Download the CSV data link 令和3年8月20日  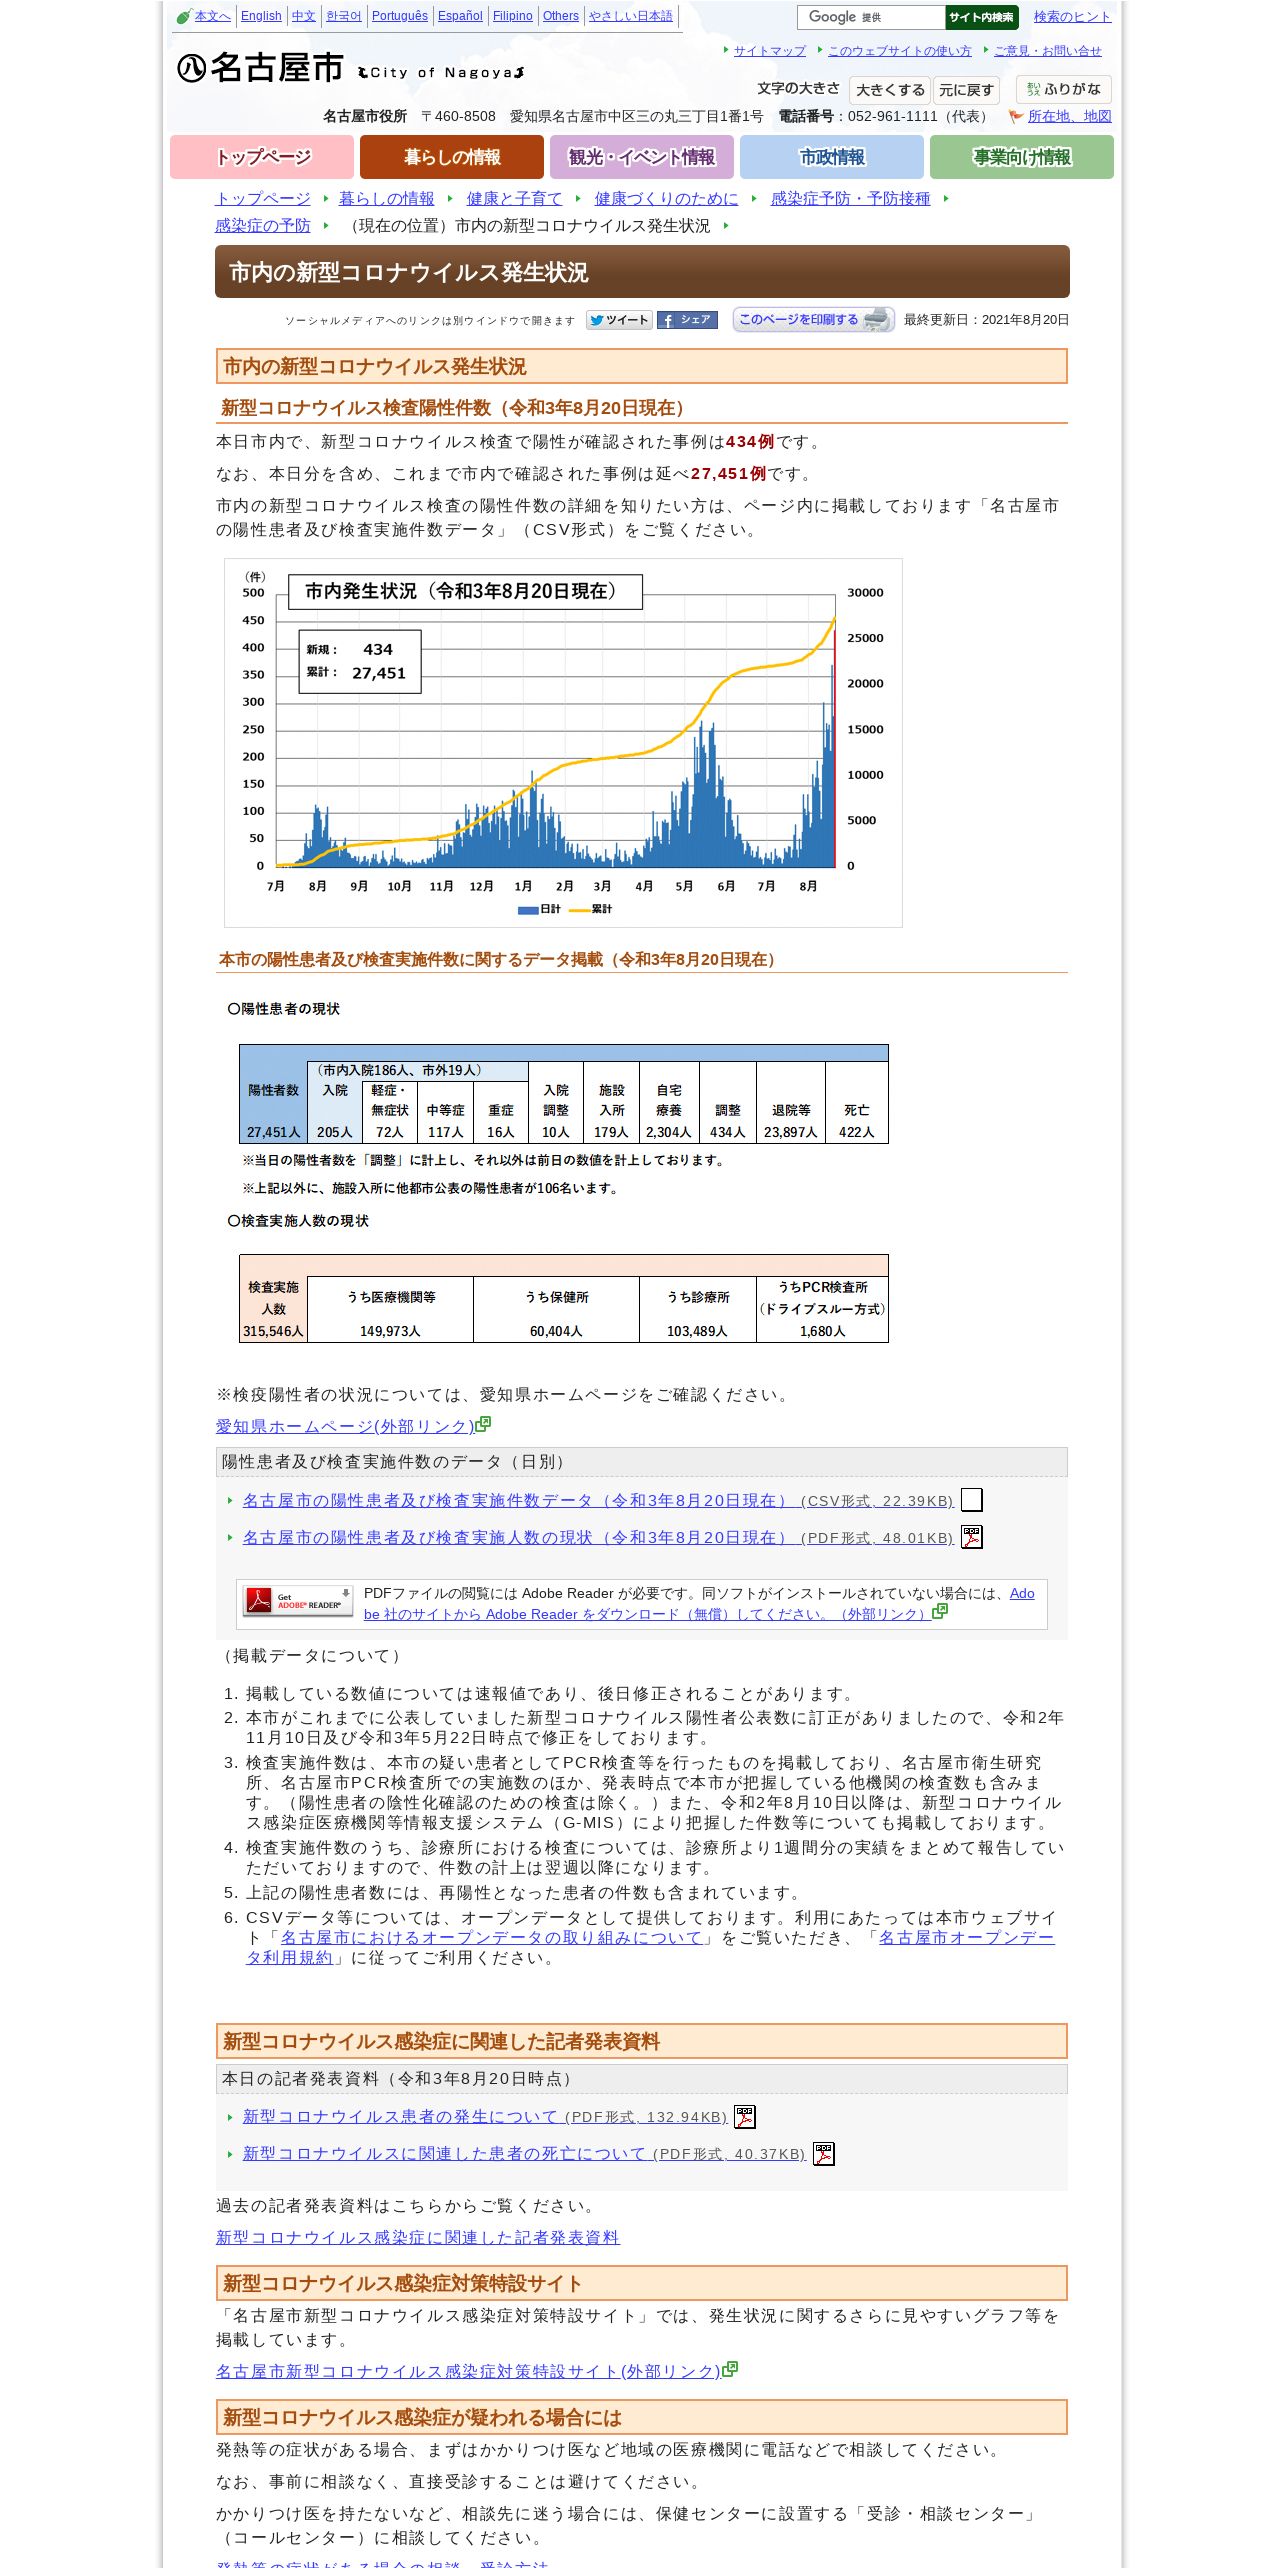599,1501
